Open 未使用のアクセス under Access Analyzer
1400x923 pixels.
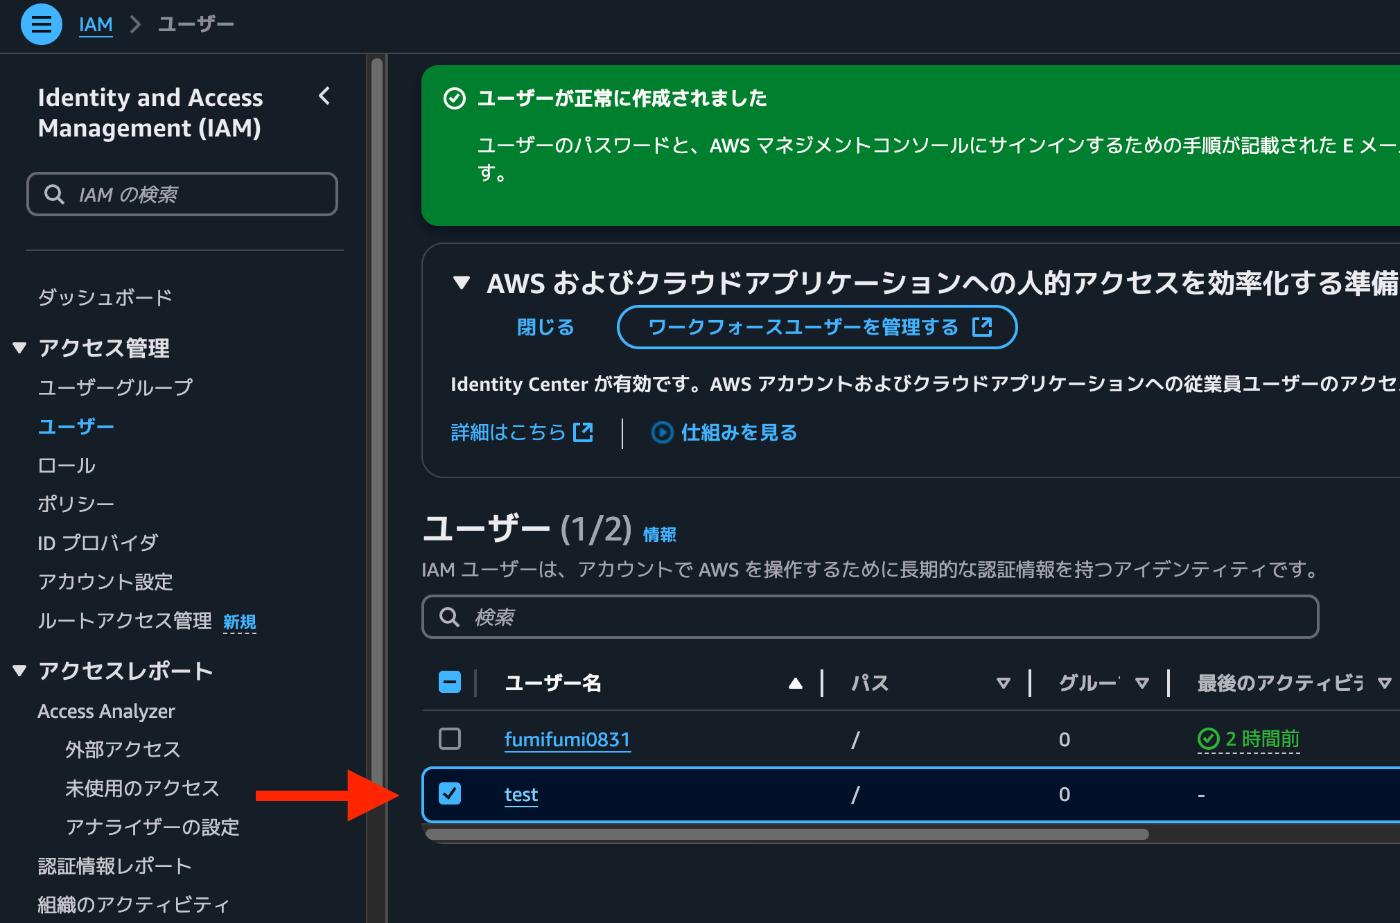pyautogui.click(x=142, y=788)
